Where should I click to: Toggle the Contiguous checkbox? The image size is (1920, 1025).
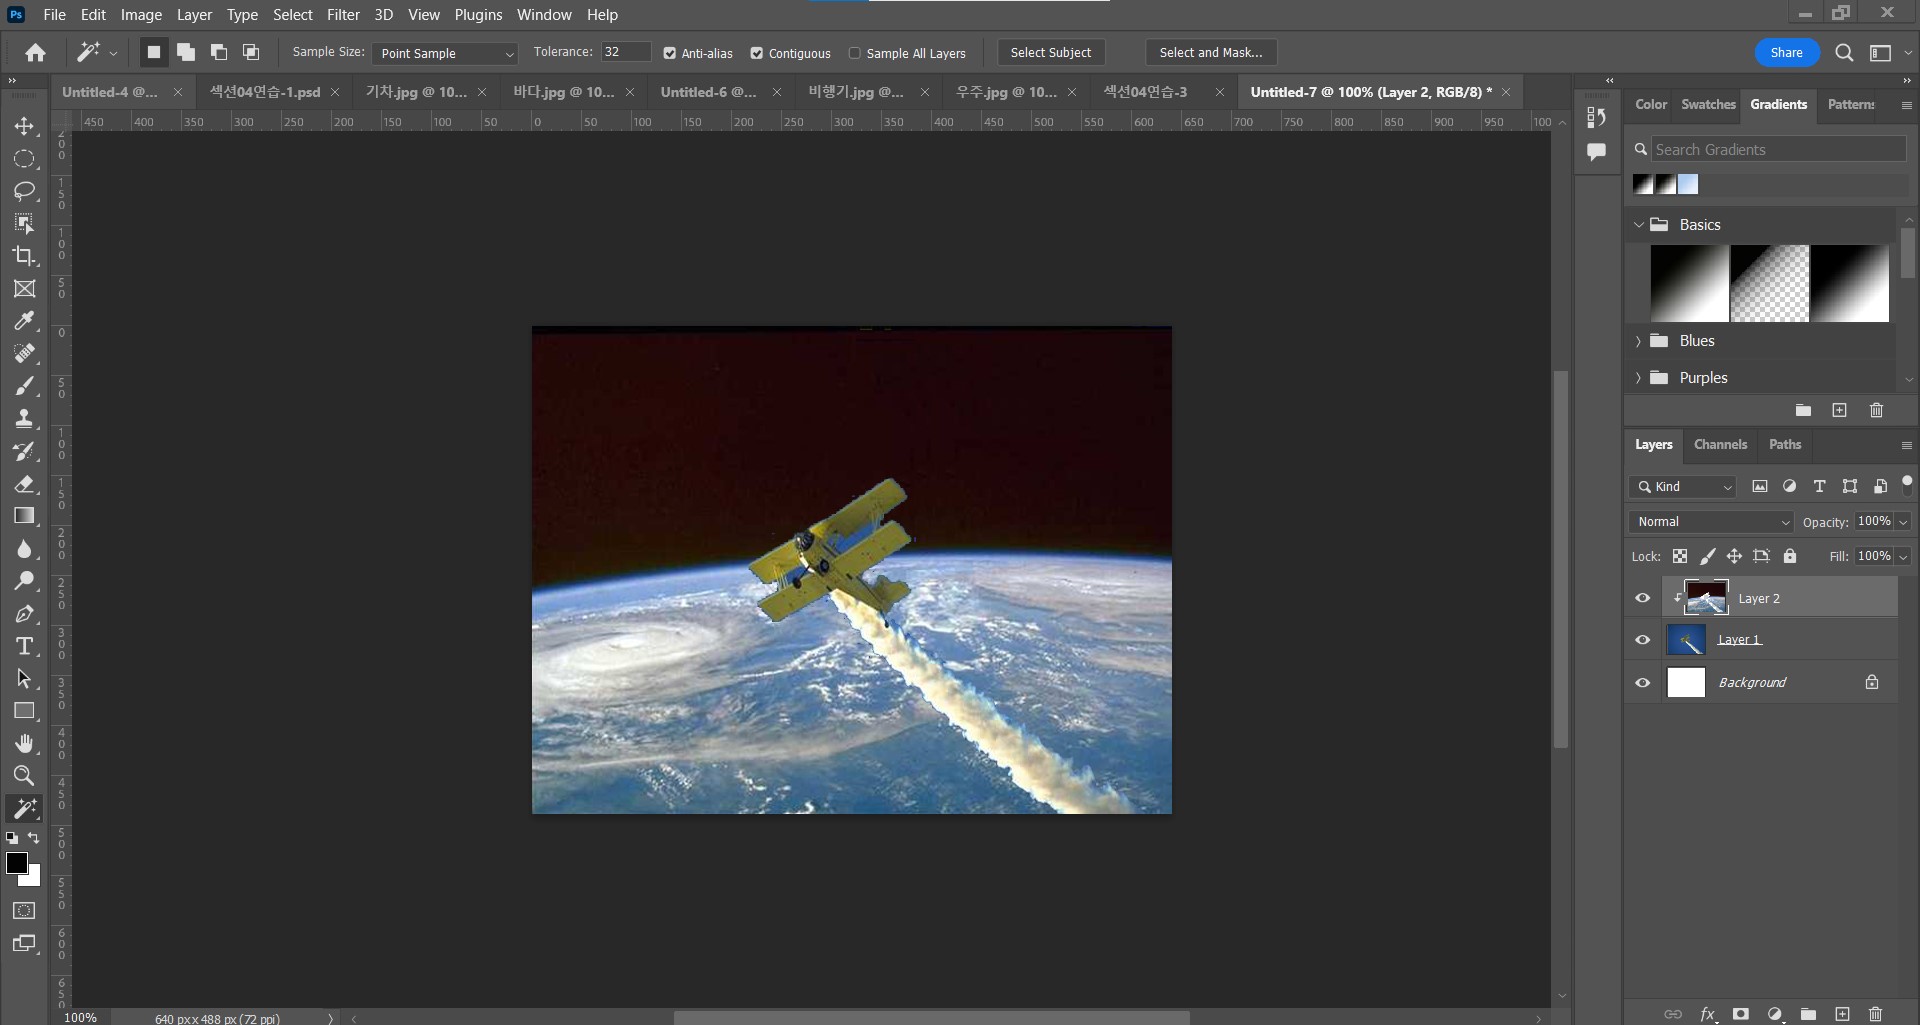(757, 53)
